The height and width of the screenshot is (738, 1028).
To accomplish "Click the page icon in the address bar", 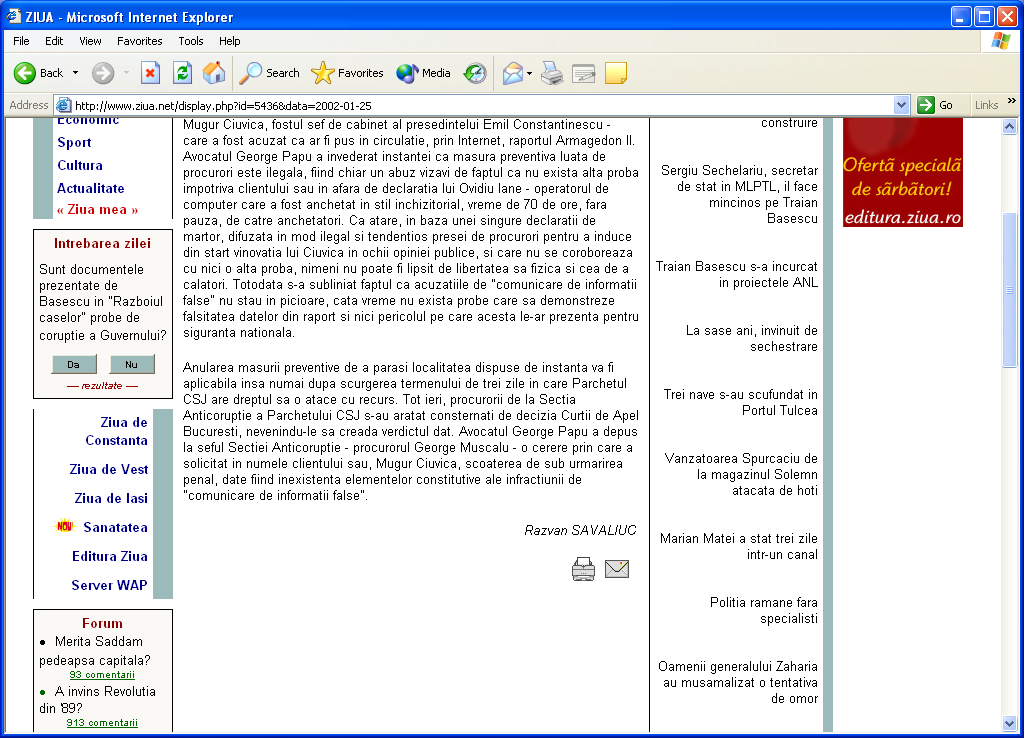I will coord(63,105).
